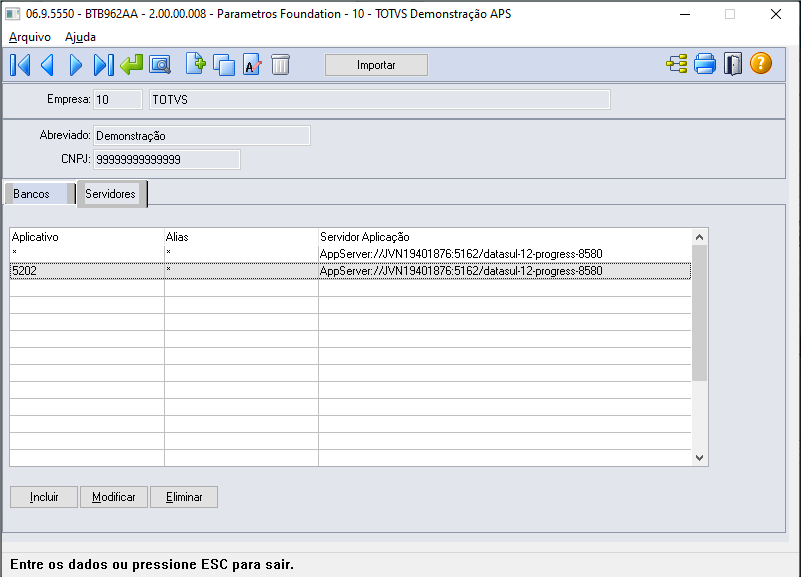Viewport: 801px width, 577px height.
Task: Jump to the last record
Action: coord(104,65)
